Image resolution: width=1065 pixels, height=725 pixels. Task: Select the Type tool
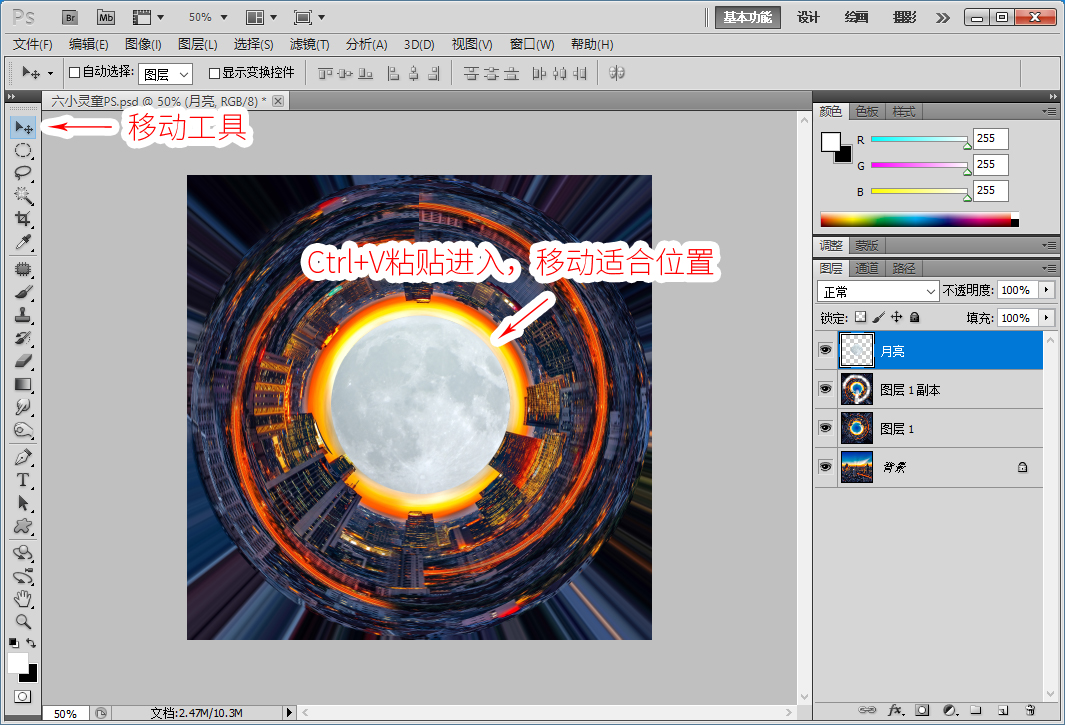click(23, 480)
